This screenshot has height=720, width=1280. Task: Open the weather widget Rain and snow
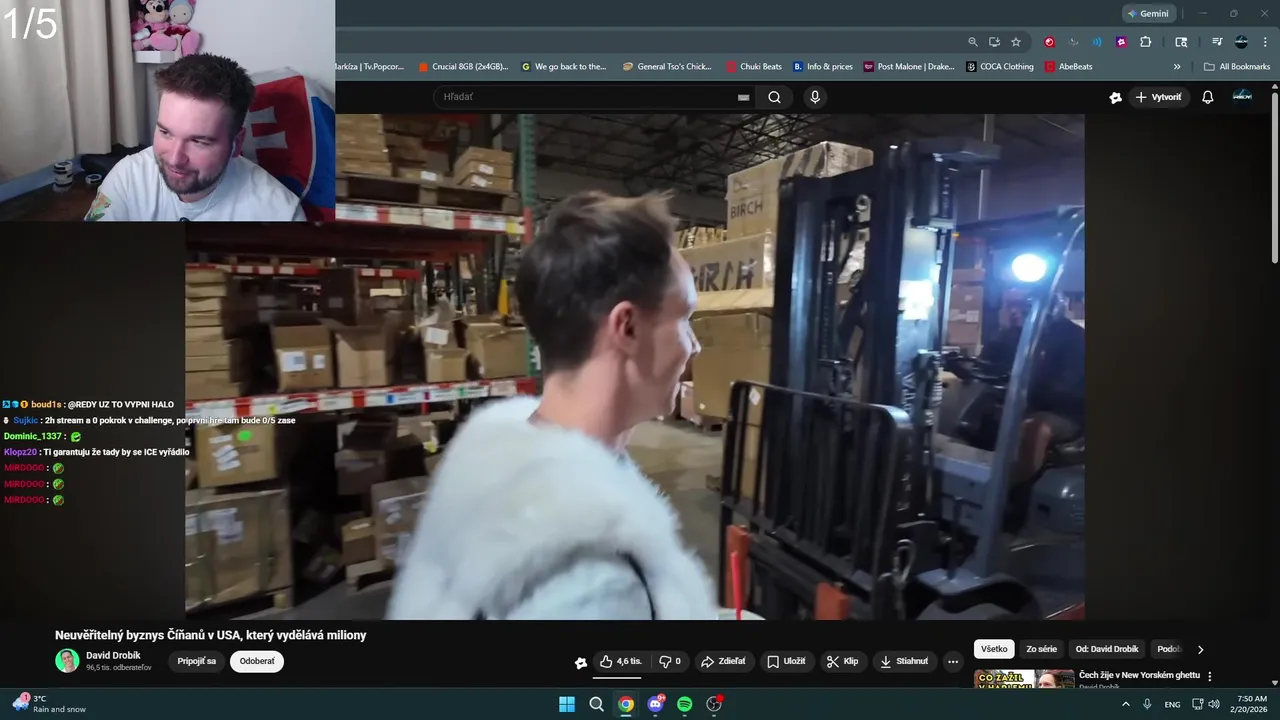48,704
